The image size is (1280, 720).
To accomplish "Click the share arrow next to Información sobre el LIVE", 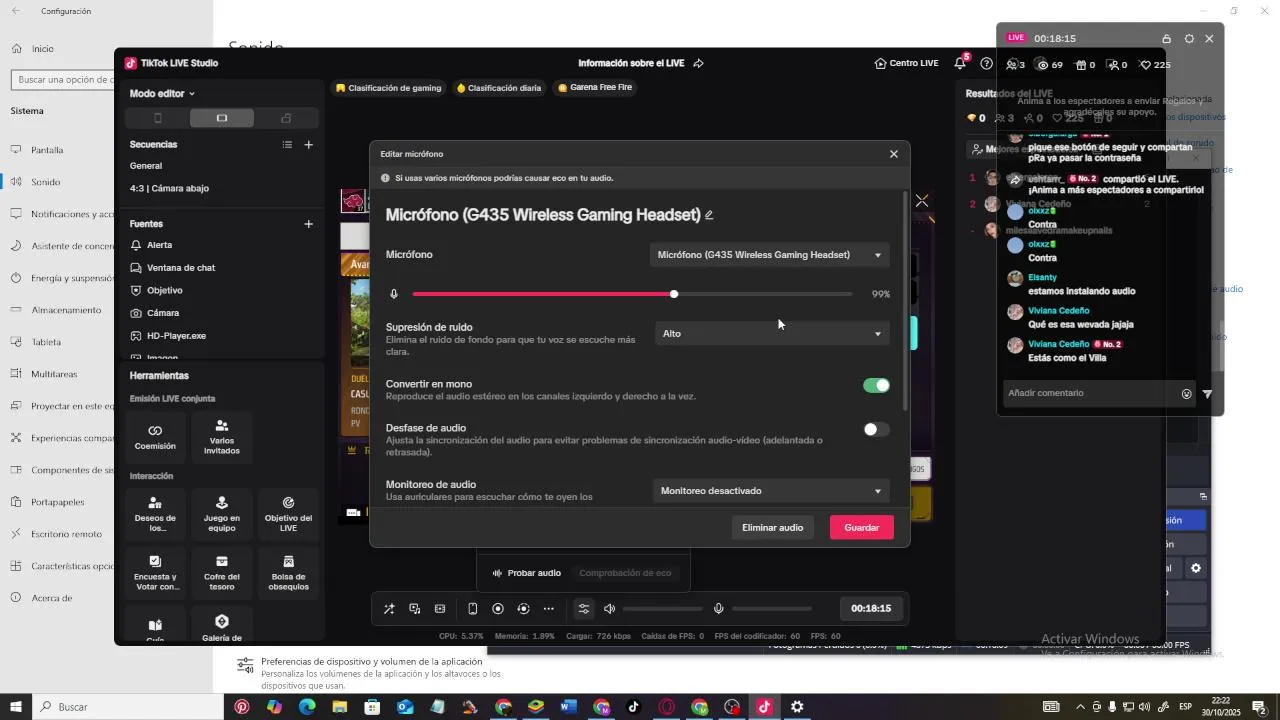I will [698, 63].
